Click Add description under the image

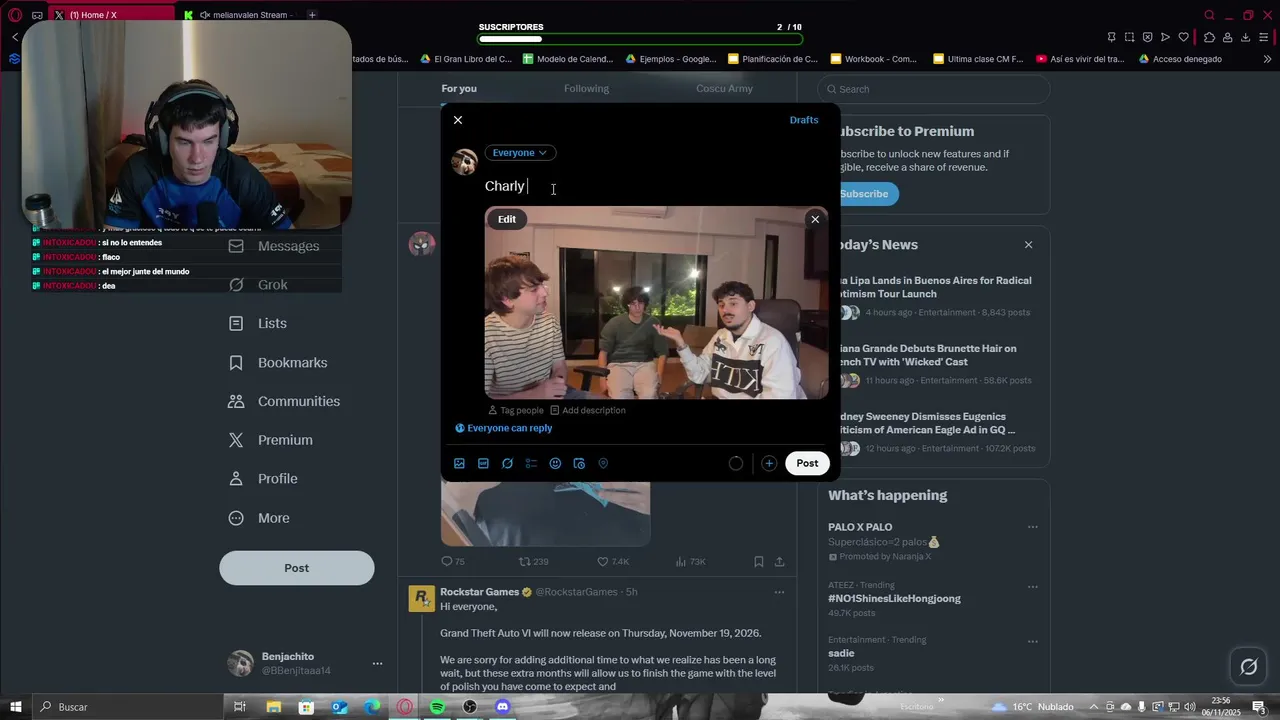pos(588,410)
